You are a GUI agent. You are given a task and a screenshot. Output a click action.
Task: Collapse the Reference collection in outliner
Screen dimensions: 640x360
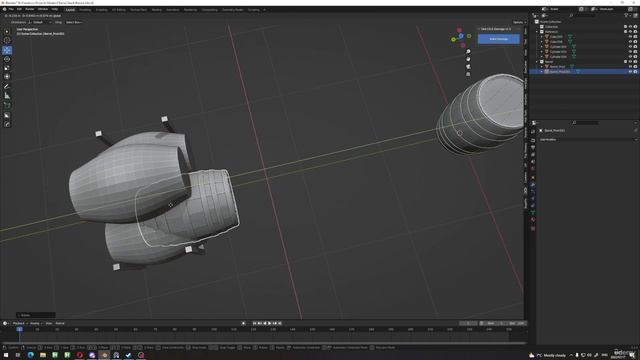point(537,31)
